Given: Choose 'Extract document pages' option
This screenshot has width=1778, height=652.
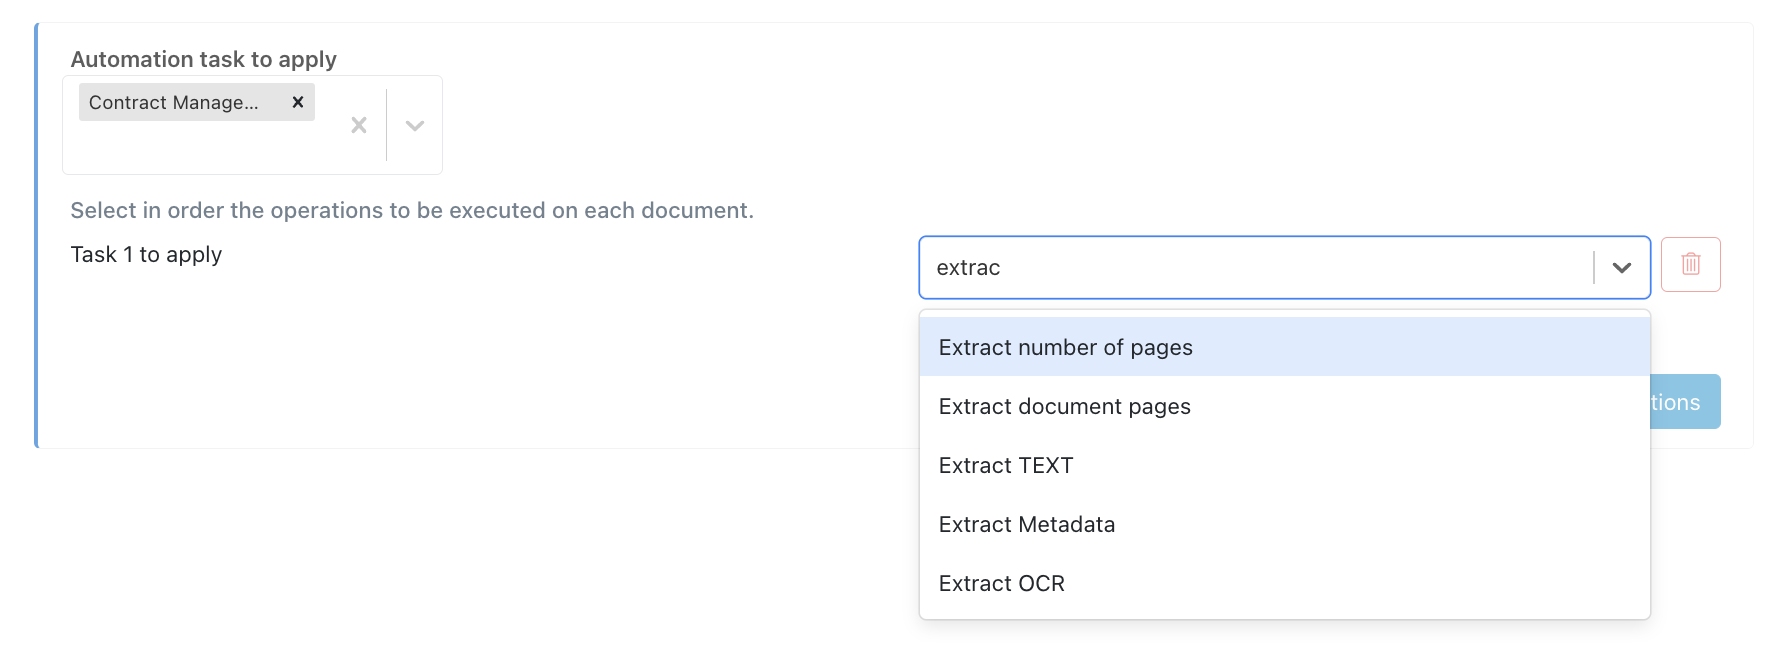Looking at the screenshot, I should coord(1064,406).
